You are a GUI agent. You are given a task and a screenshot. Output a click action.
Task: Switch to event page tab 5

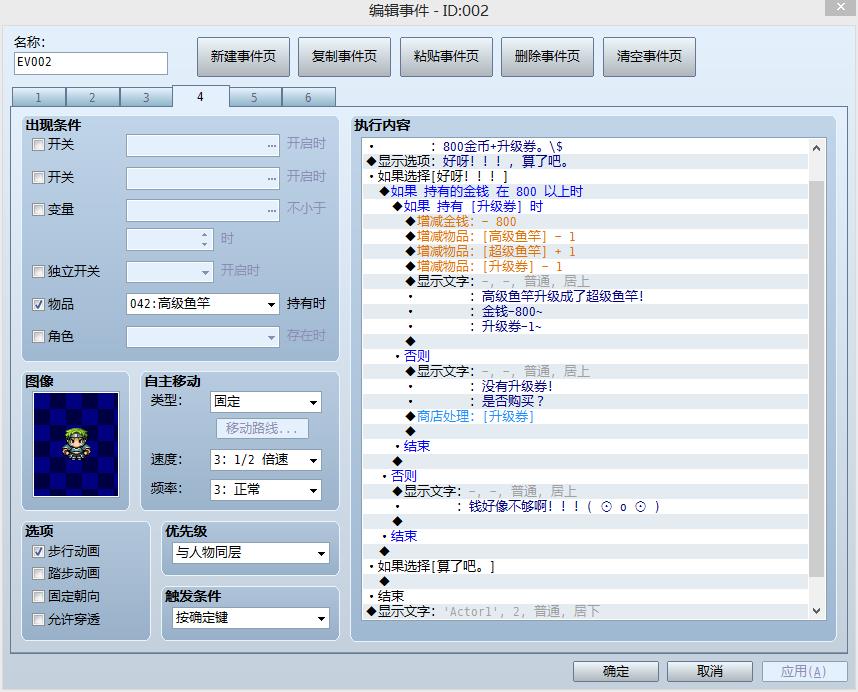point(254,97)
